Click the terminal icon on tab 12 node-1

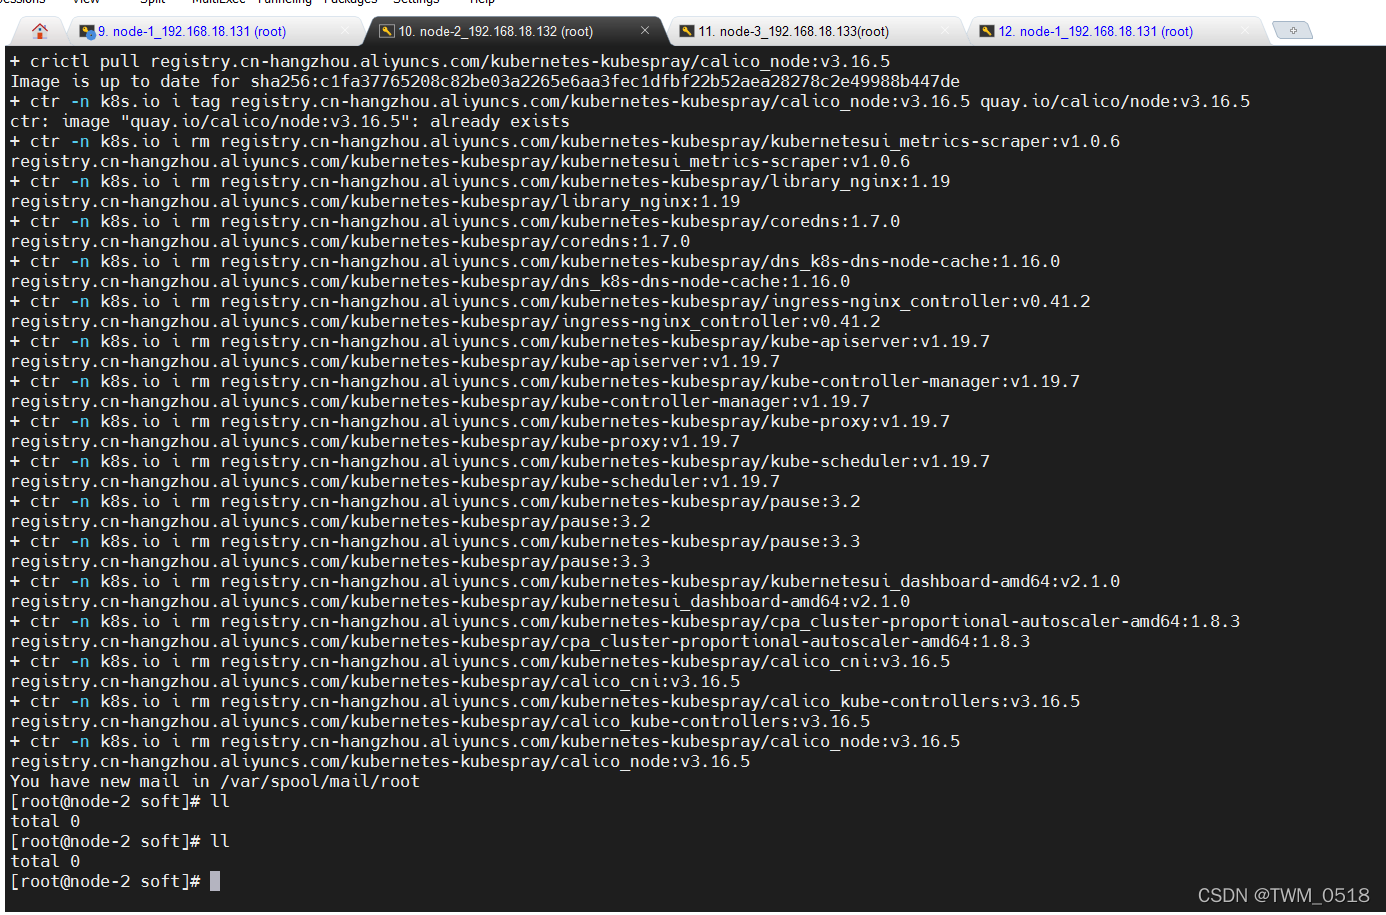click(x=987, y=31)
